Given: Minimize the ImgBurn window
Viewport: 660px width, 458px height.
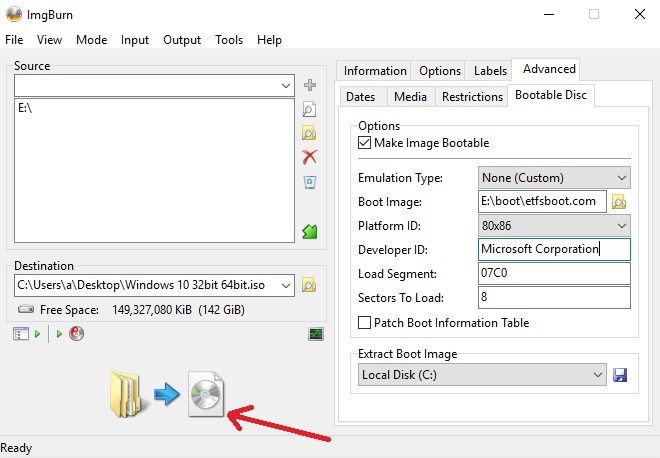Looking at the screenshot, I should pyautogui.click(x=548, y=14).
